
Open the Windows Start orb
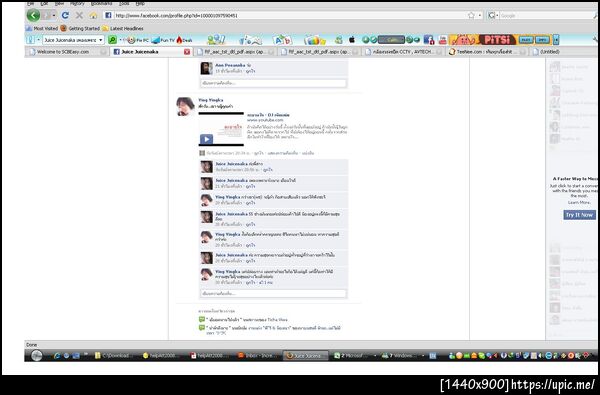tap(36, 356)
